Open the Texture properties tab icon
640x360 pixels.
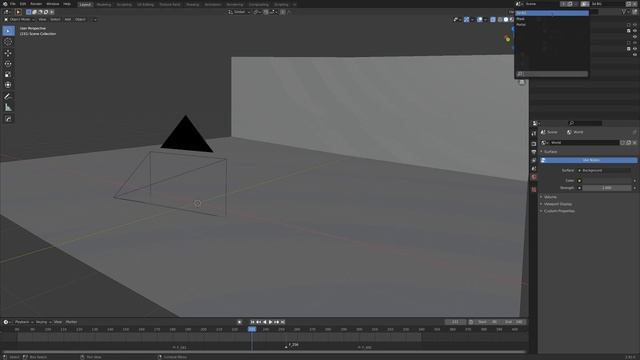point(533,189)
